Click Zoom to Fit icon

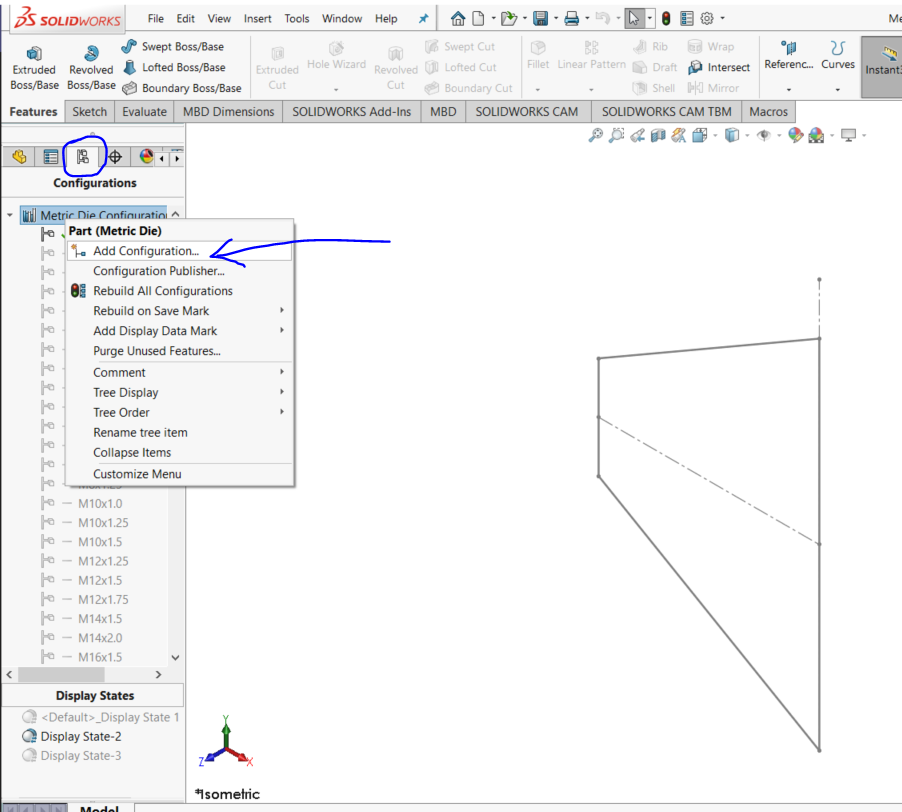coord(595,135)
